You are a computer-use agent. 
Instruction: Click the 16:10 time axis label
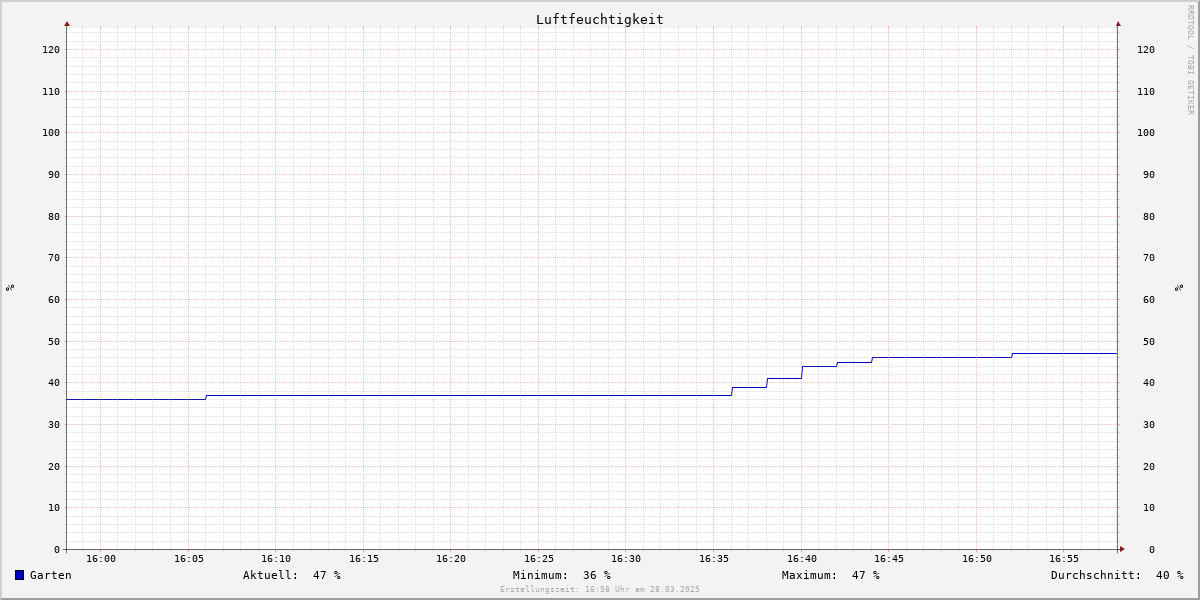coord(276,559)
